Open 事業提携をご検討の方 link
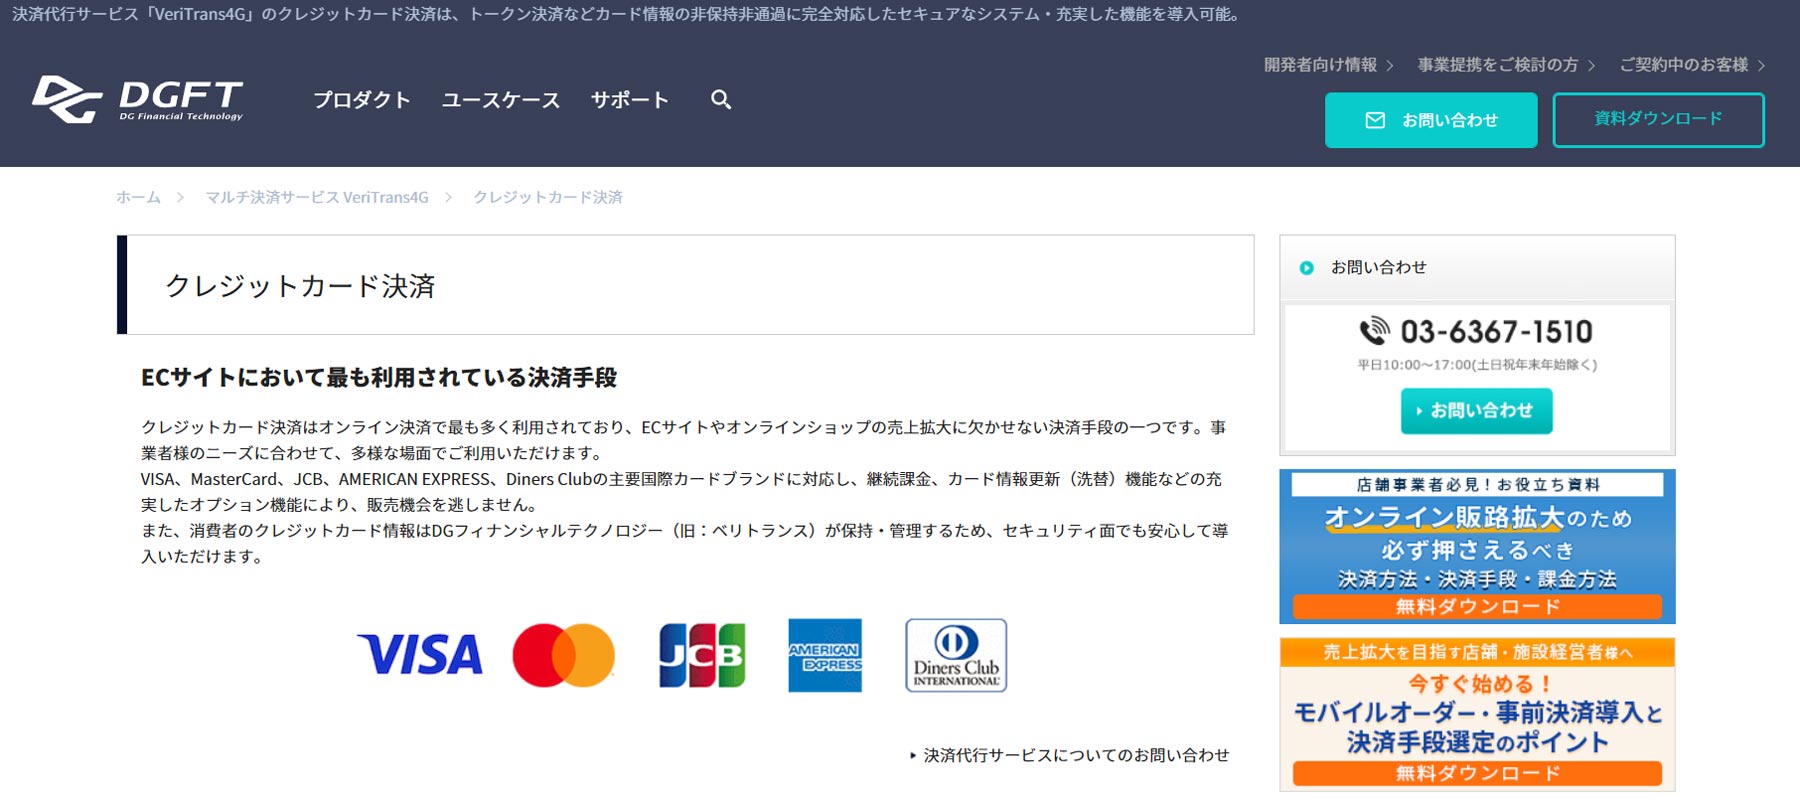This screenshot has width=1800, height=808. pos(1497,65)
